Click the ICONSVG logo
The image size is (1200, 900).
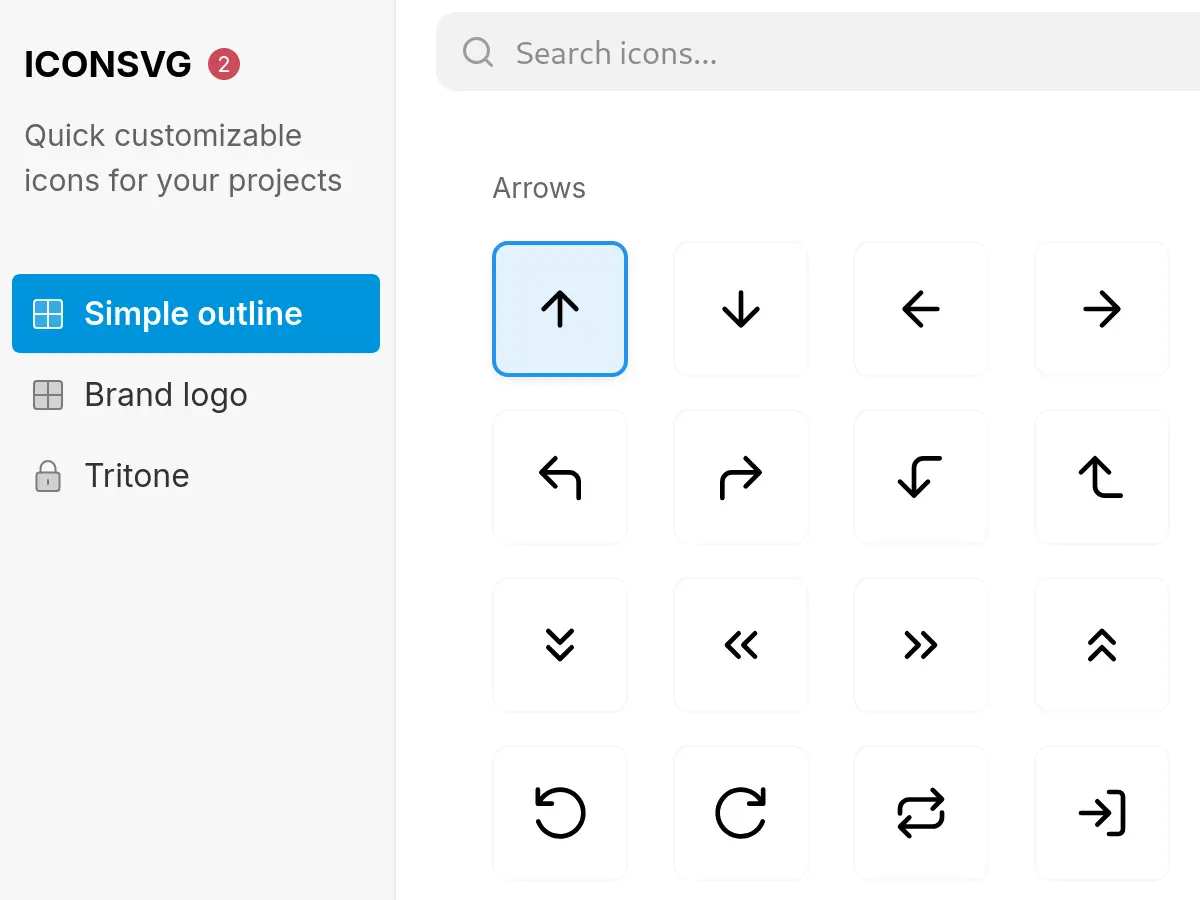pyautogui.click(x=107, y=63)
